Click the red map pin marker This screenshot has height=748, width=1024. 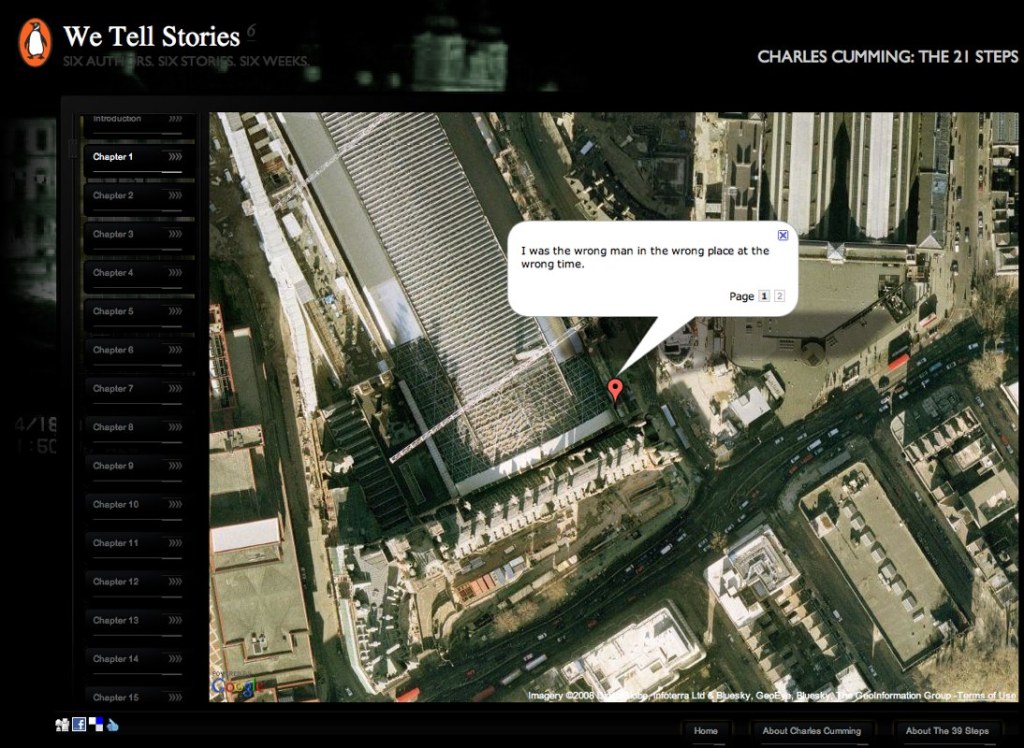click(x=615, y=389)
